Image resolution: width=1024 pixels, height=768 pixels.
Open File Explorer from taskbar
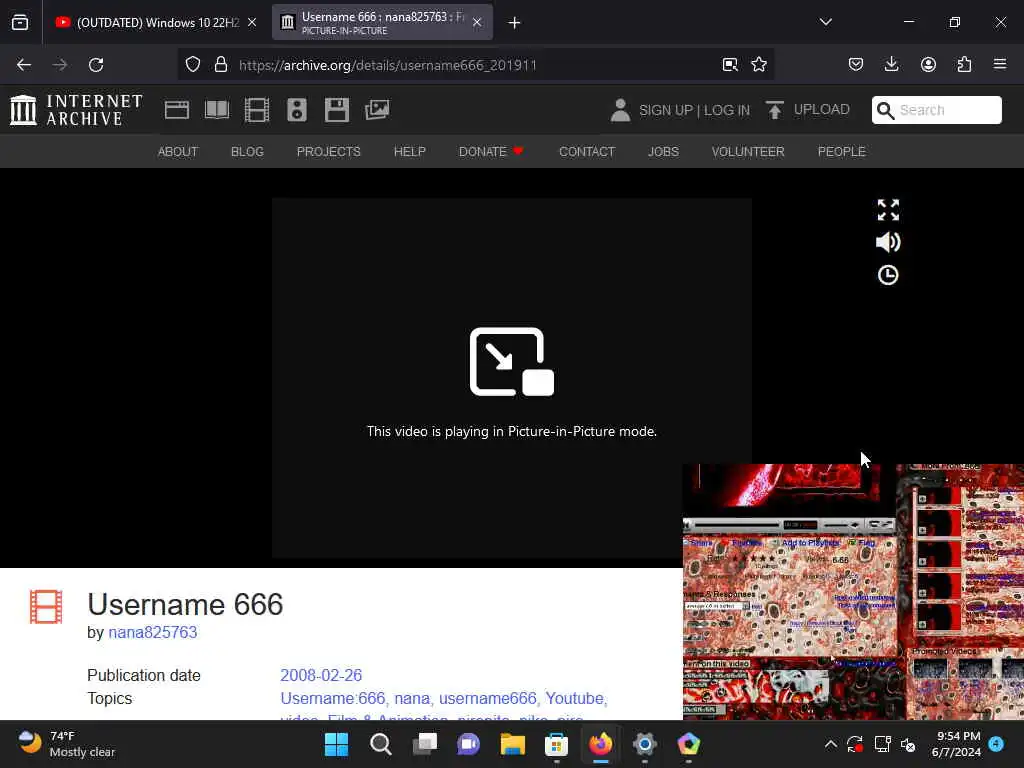513,744
